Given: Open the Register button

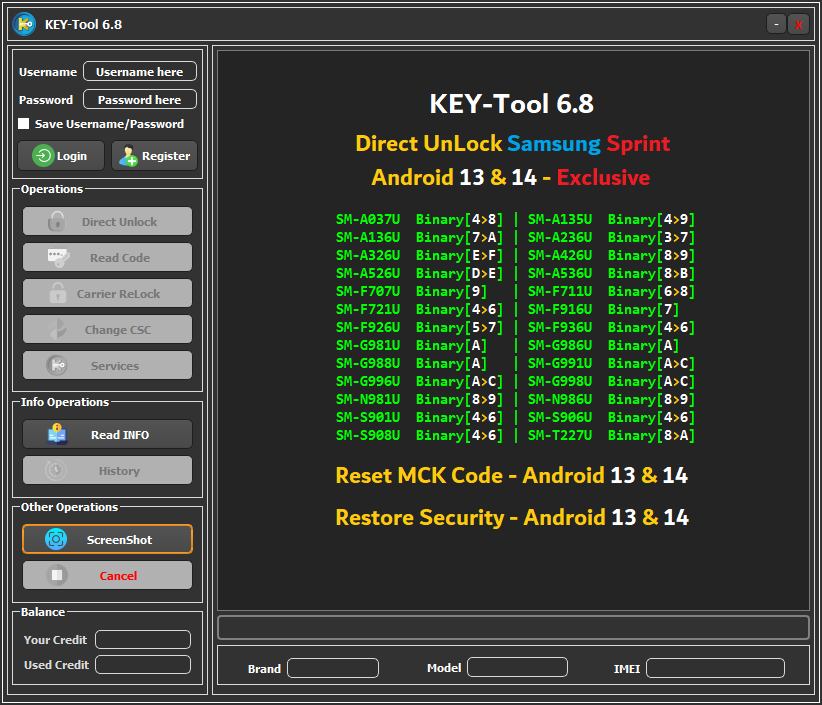Looking at the screenshot, I should coord(155,156).
